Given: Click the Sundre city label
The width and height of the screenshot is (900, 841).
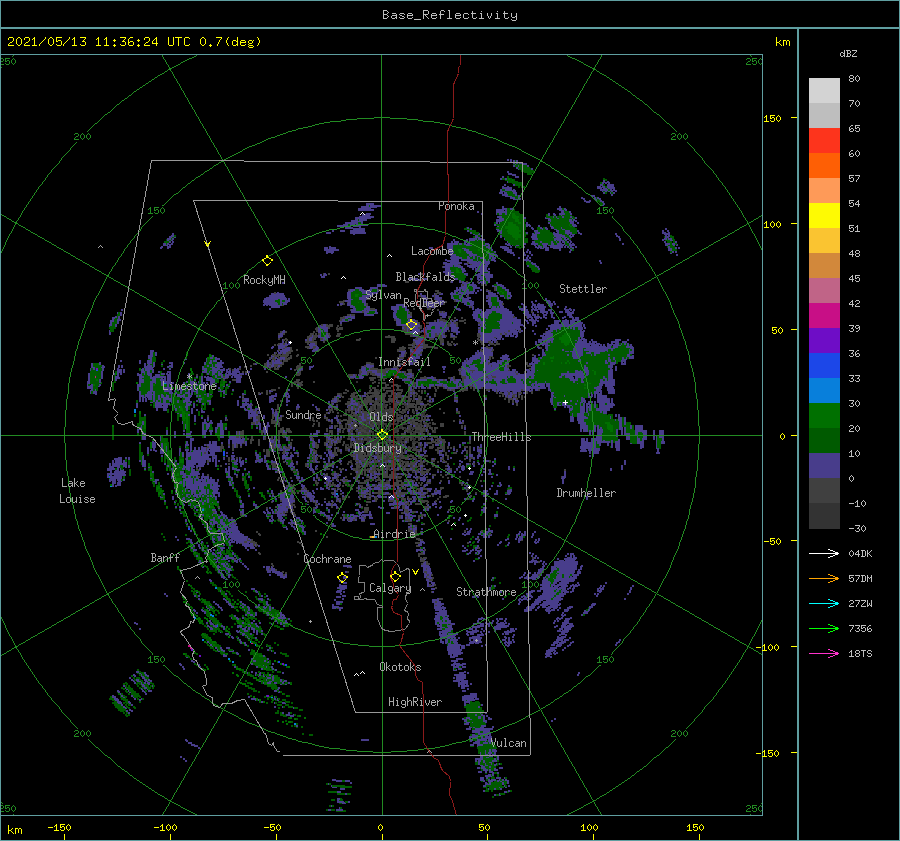Looking at the screenshot, I should point(303,414).
